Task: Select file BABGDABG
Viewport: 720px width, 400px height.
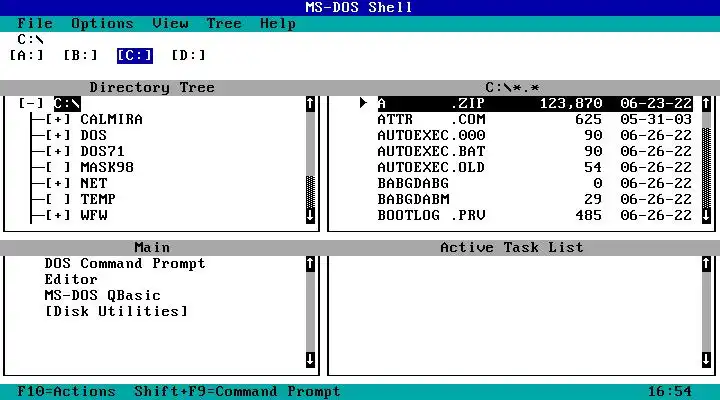Action: click(x=535, y=183)
